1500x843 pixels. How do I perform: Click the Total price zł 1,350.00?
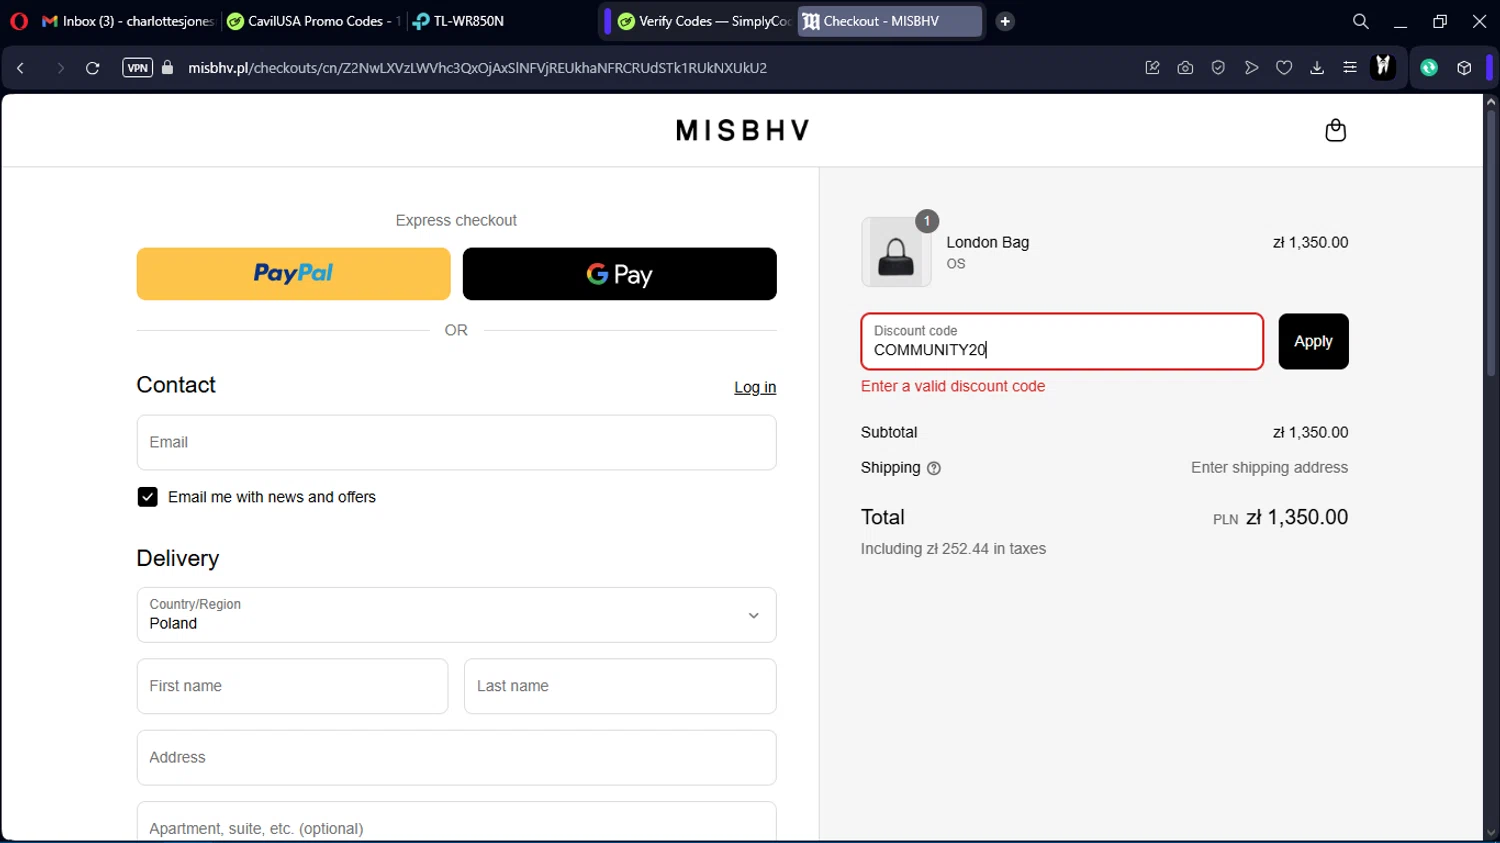1297,517
